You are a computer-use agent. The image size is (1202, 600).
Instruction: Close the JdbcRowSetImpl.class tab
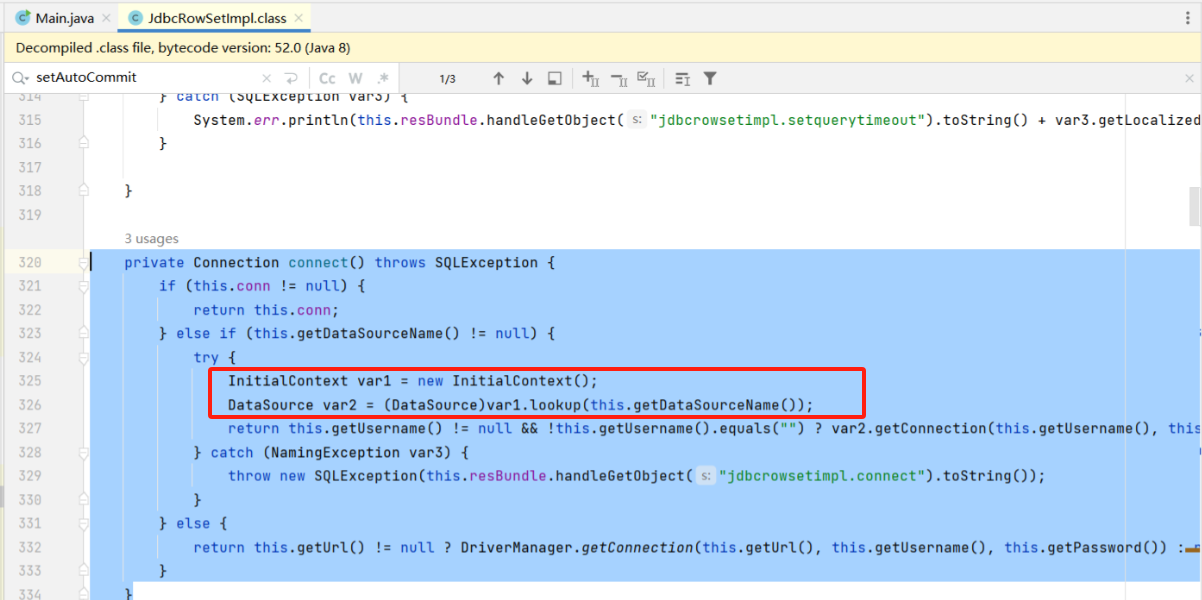coord(299,18)
